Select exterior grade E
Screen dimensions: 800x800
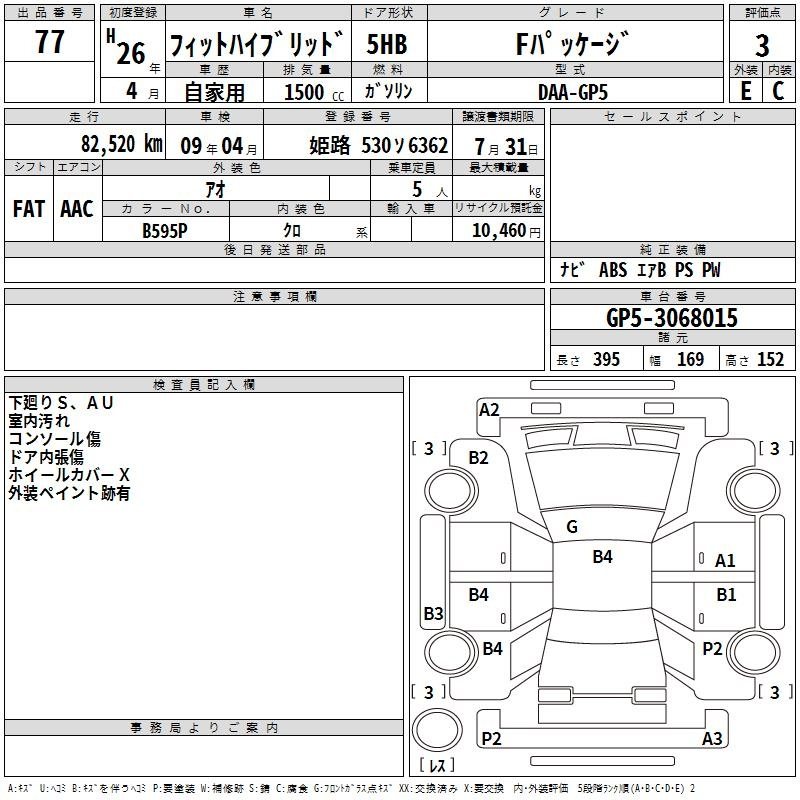(745, 91)
